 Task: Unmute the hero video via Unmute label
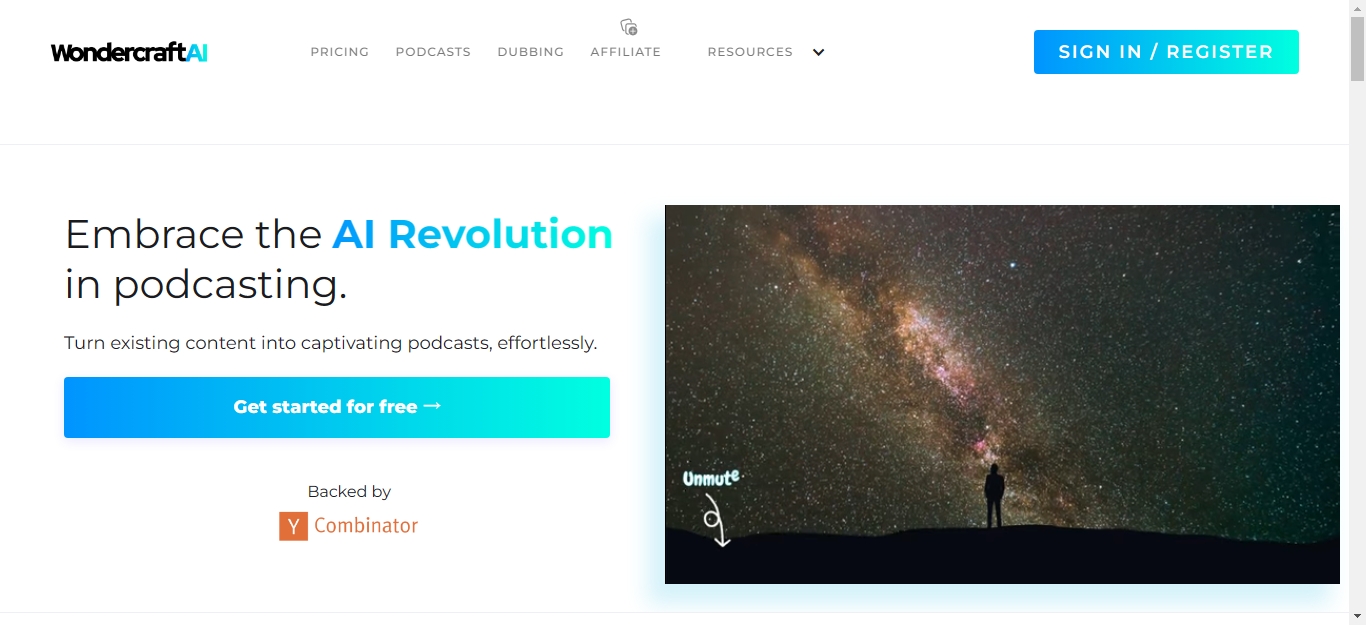tap(711, 478)
